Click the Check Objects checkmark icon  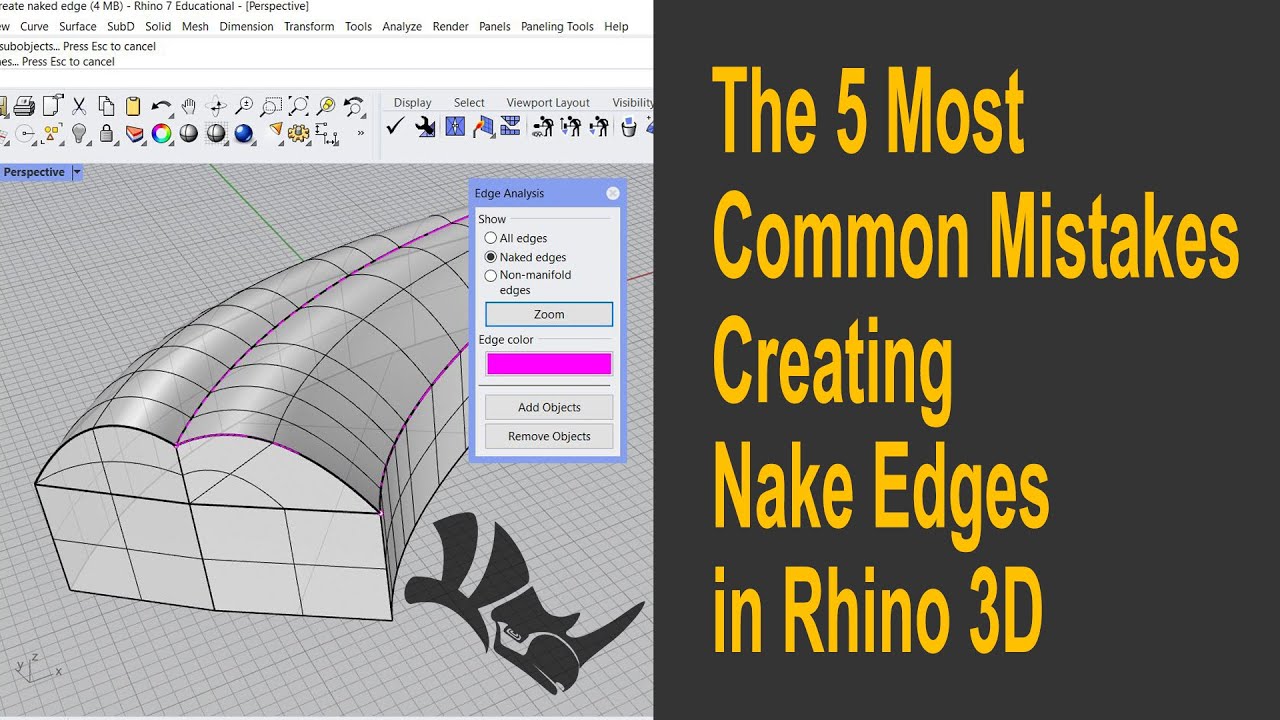click(395, 126)
